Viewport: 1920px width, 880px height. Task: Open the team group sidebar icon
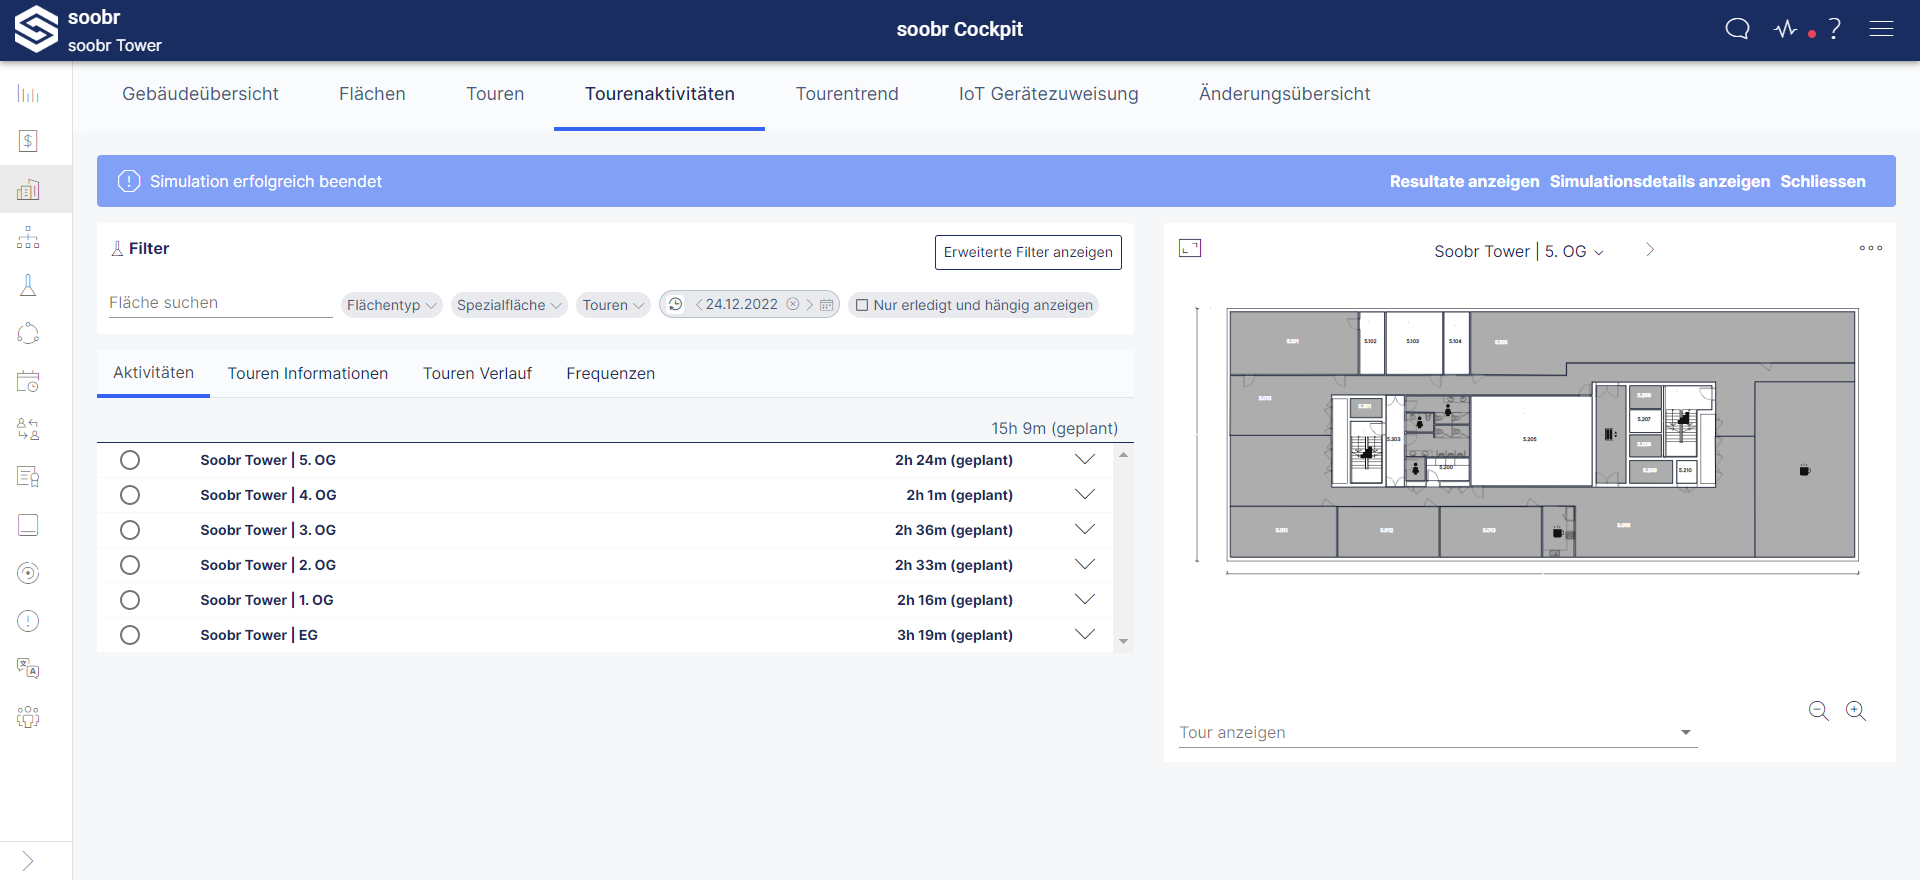click(x=28, y=717)
